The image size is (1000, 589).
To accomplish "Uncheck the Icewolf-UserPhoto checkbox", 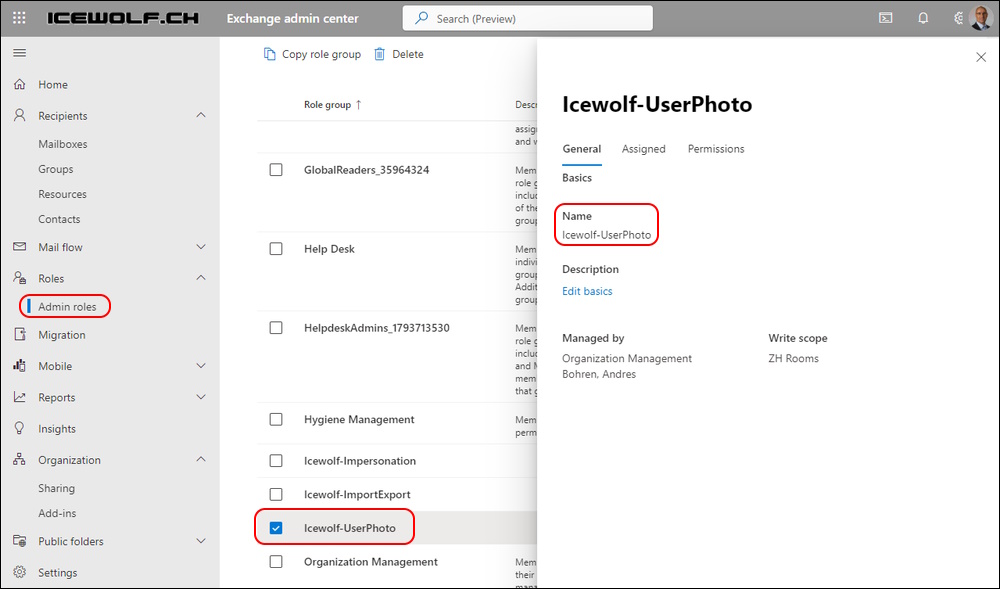I will [x=276, y=528].
